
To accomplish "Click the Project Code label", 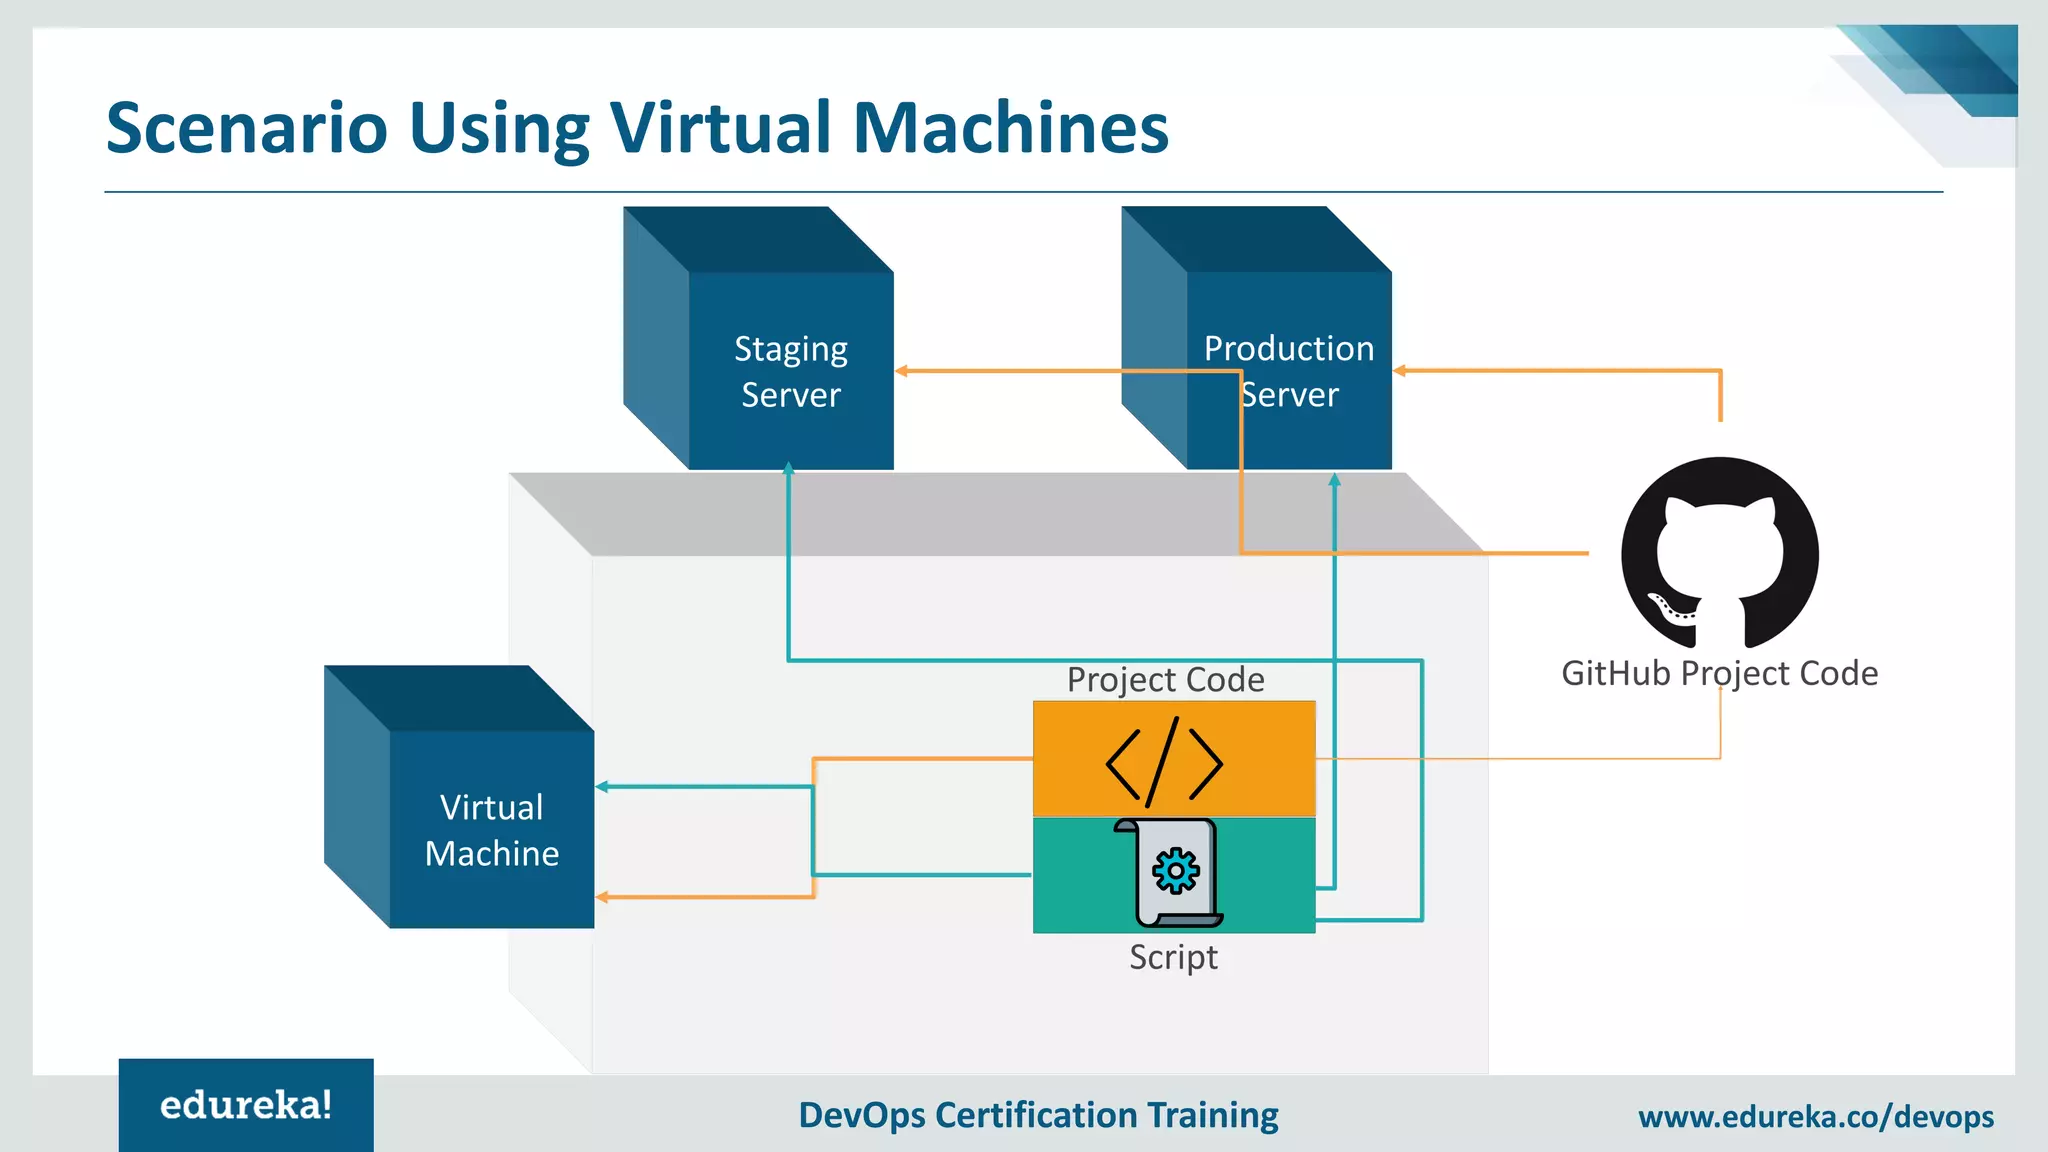I will click(x=1165, y=680).
